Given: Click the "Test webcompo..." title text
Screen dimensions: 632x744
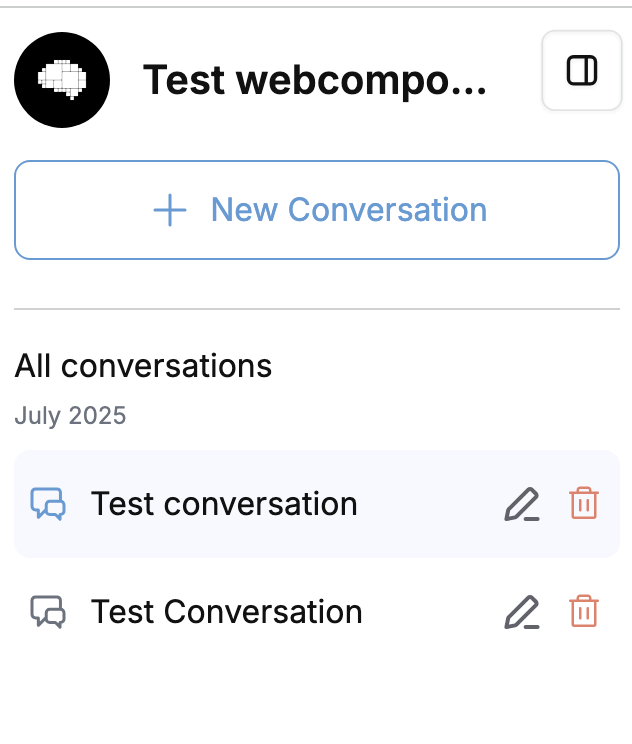Looking at the screenshot, I should click(314, 80).
